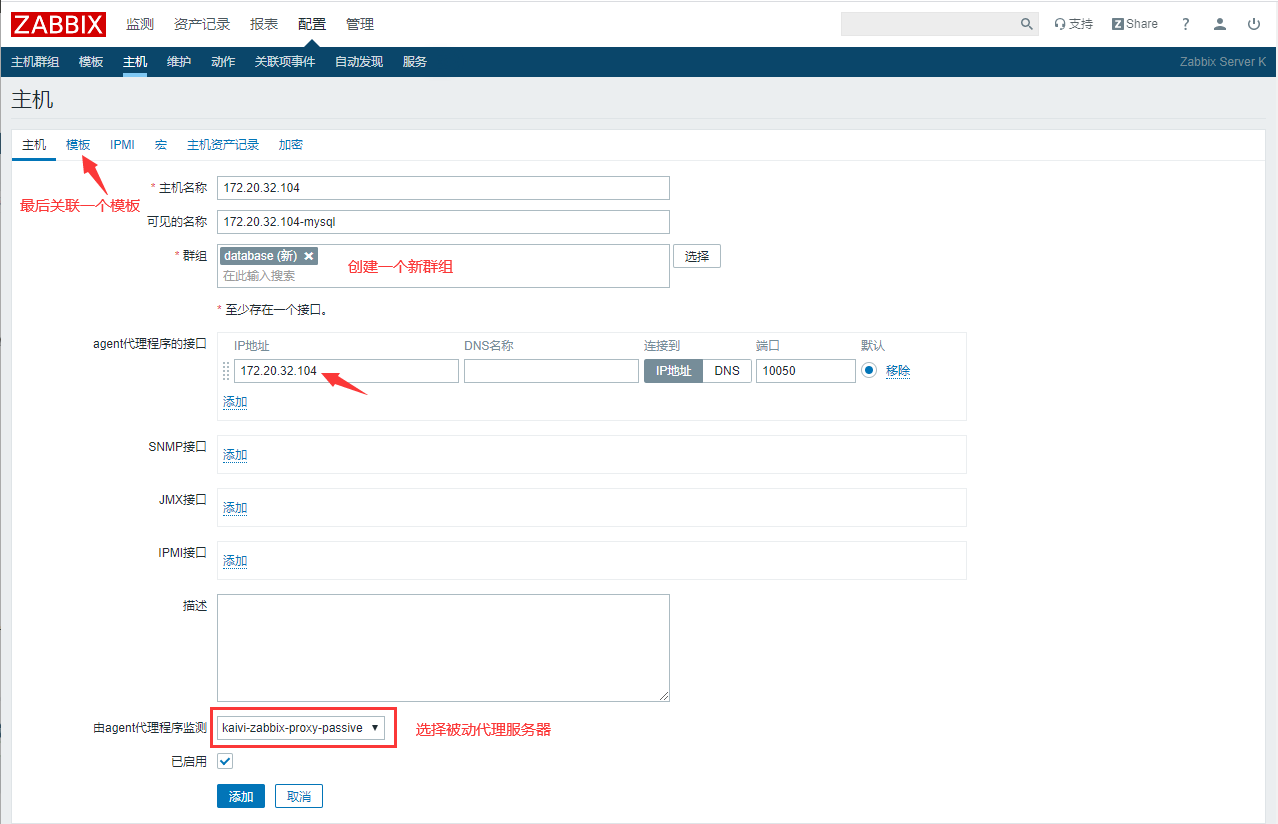
Task: Focus the DNS名称 input field
Action: [x=551, y=371]
